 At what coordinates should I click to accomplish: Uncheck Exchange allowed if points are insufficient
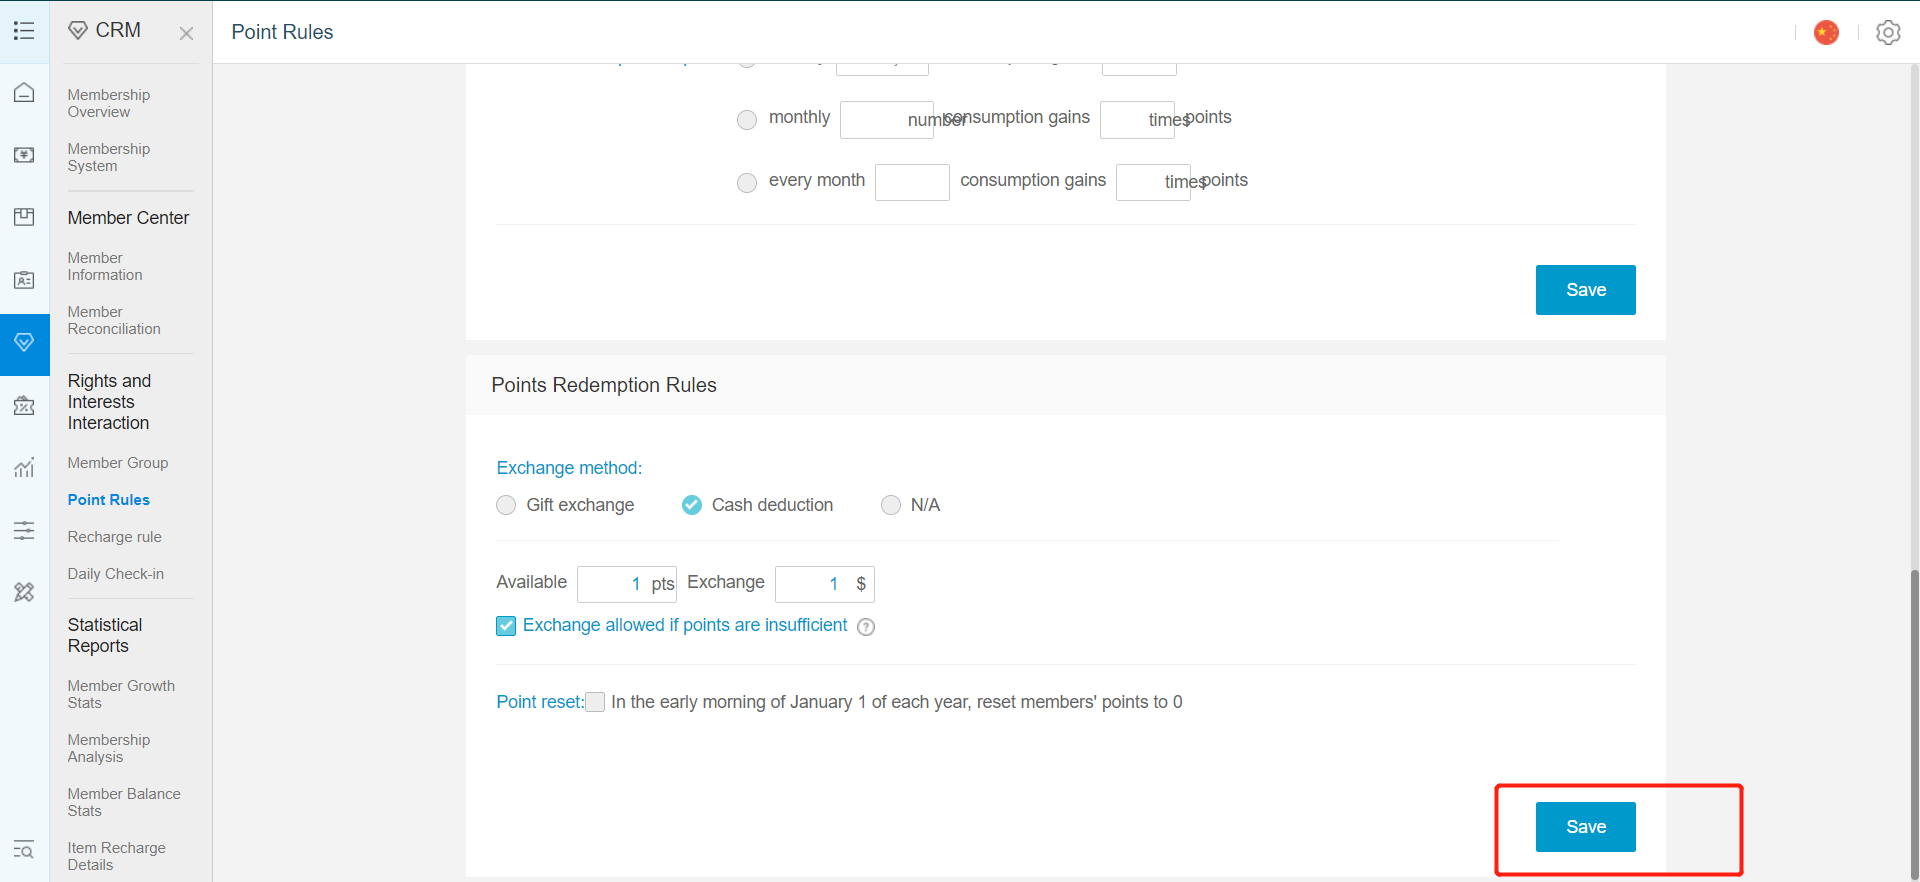(506, 626)
